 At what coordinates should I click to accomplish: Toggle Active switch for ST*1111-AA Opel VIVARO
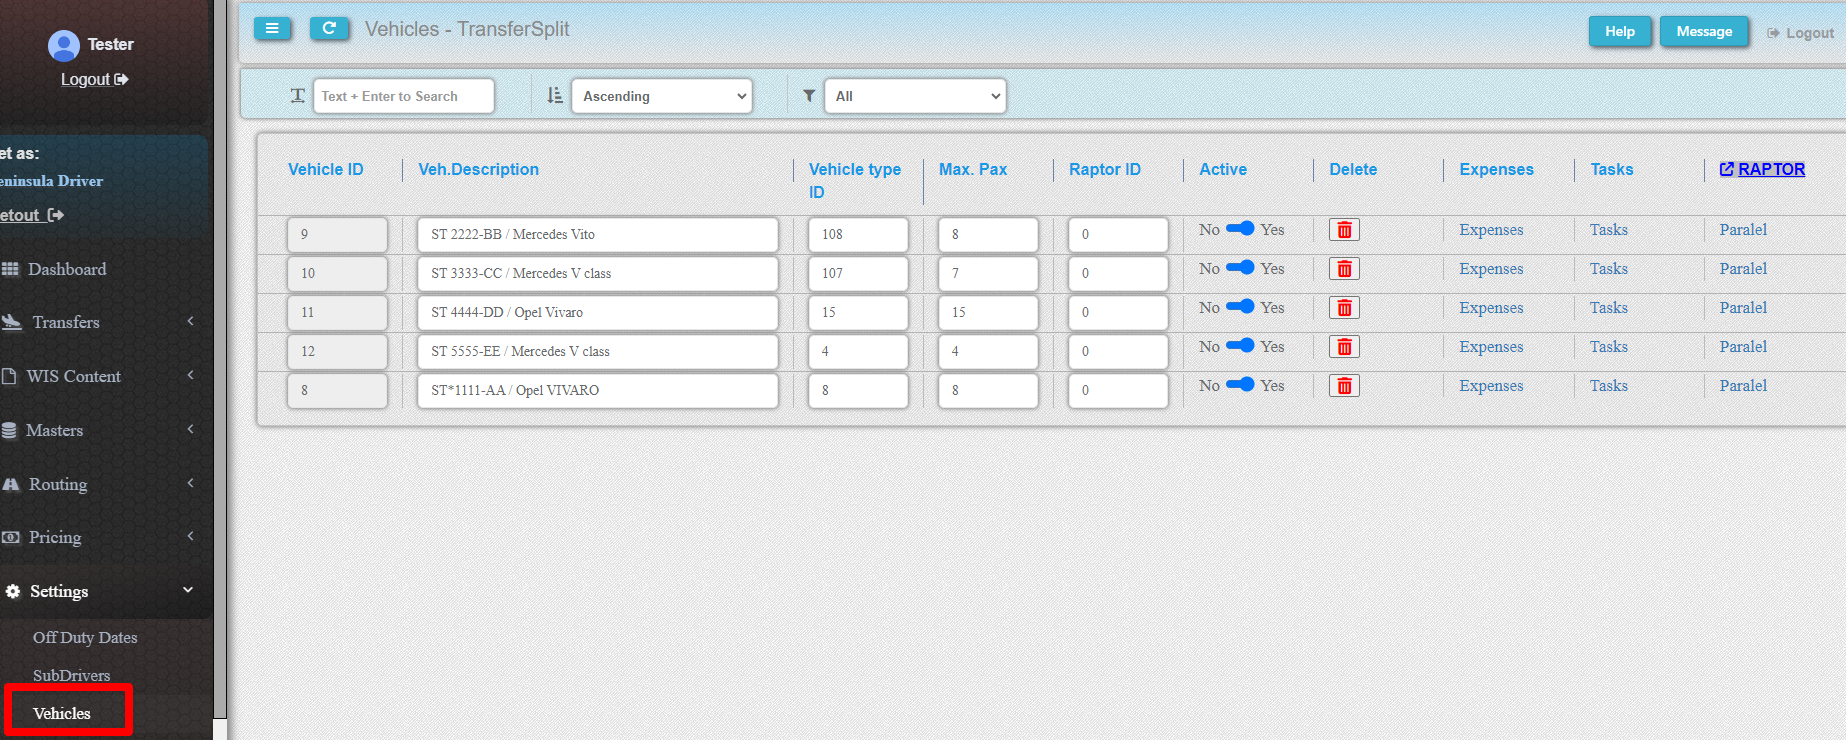pyautogui.click(x=1240, y=385)
